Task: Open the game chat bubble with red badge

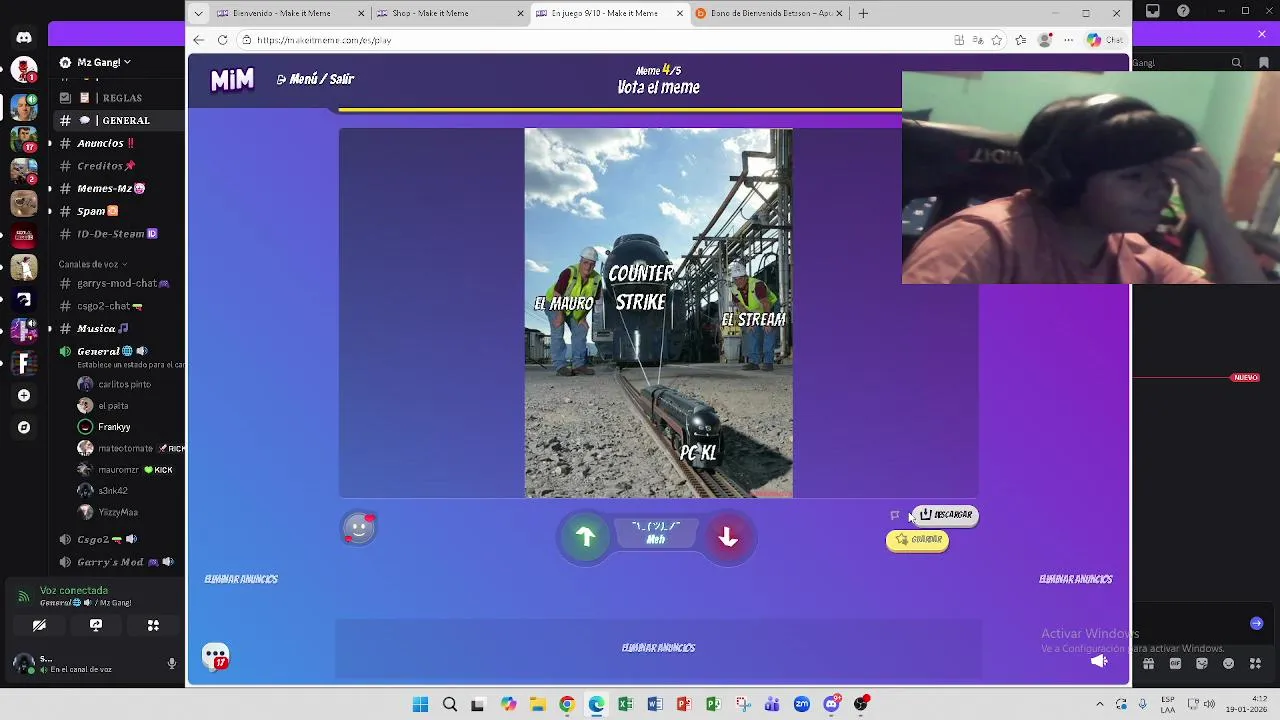Action: (x=216, y=657)
